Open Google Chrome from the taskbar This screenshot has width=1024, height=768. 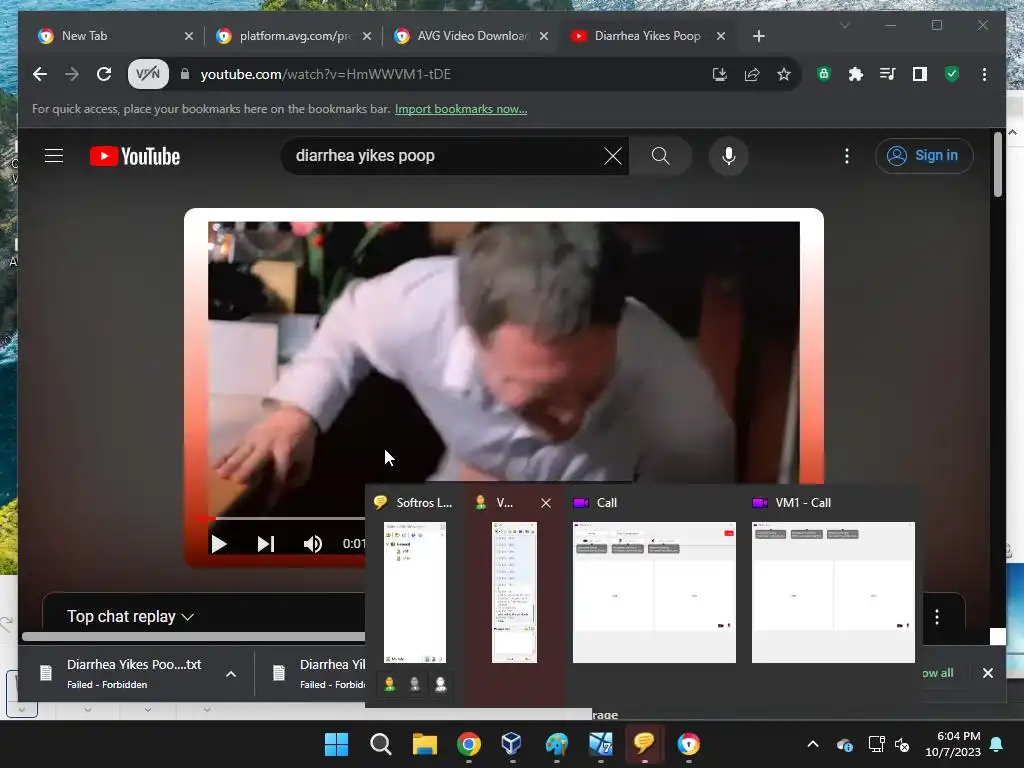tap(468, 744)
